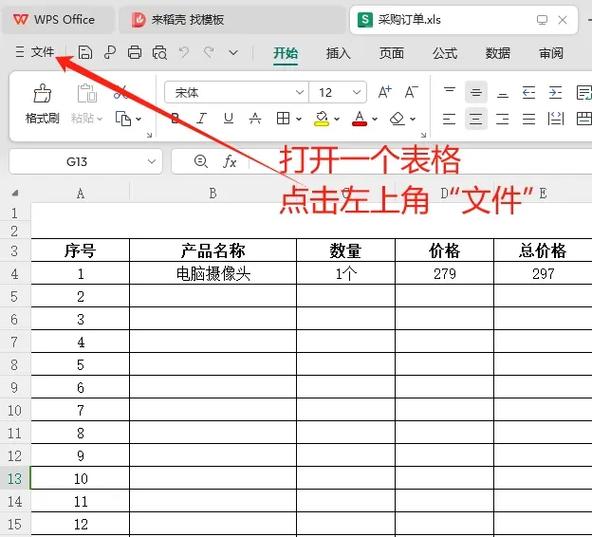Screen dimensions: 592x537
Task: Open font settings dialog launcher
Action: coord(423,135)
